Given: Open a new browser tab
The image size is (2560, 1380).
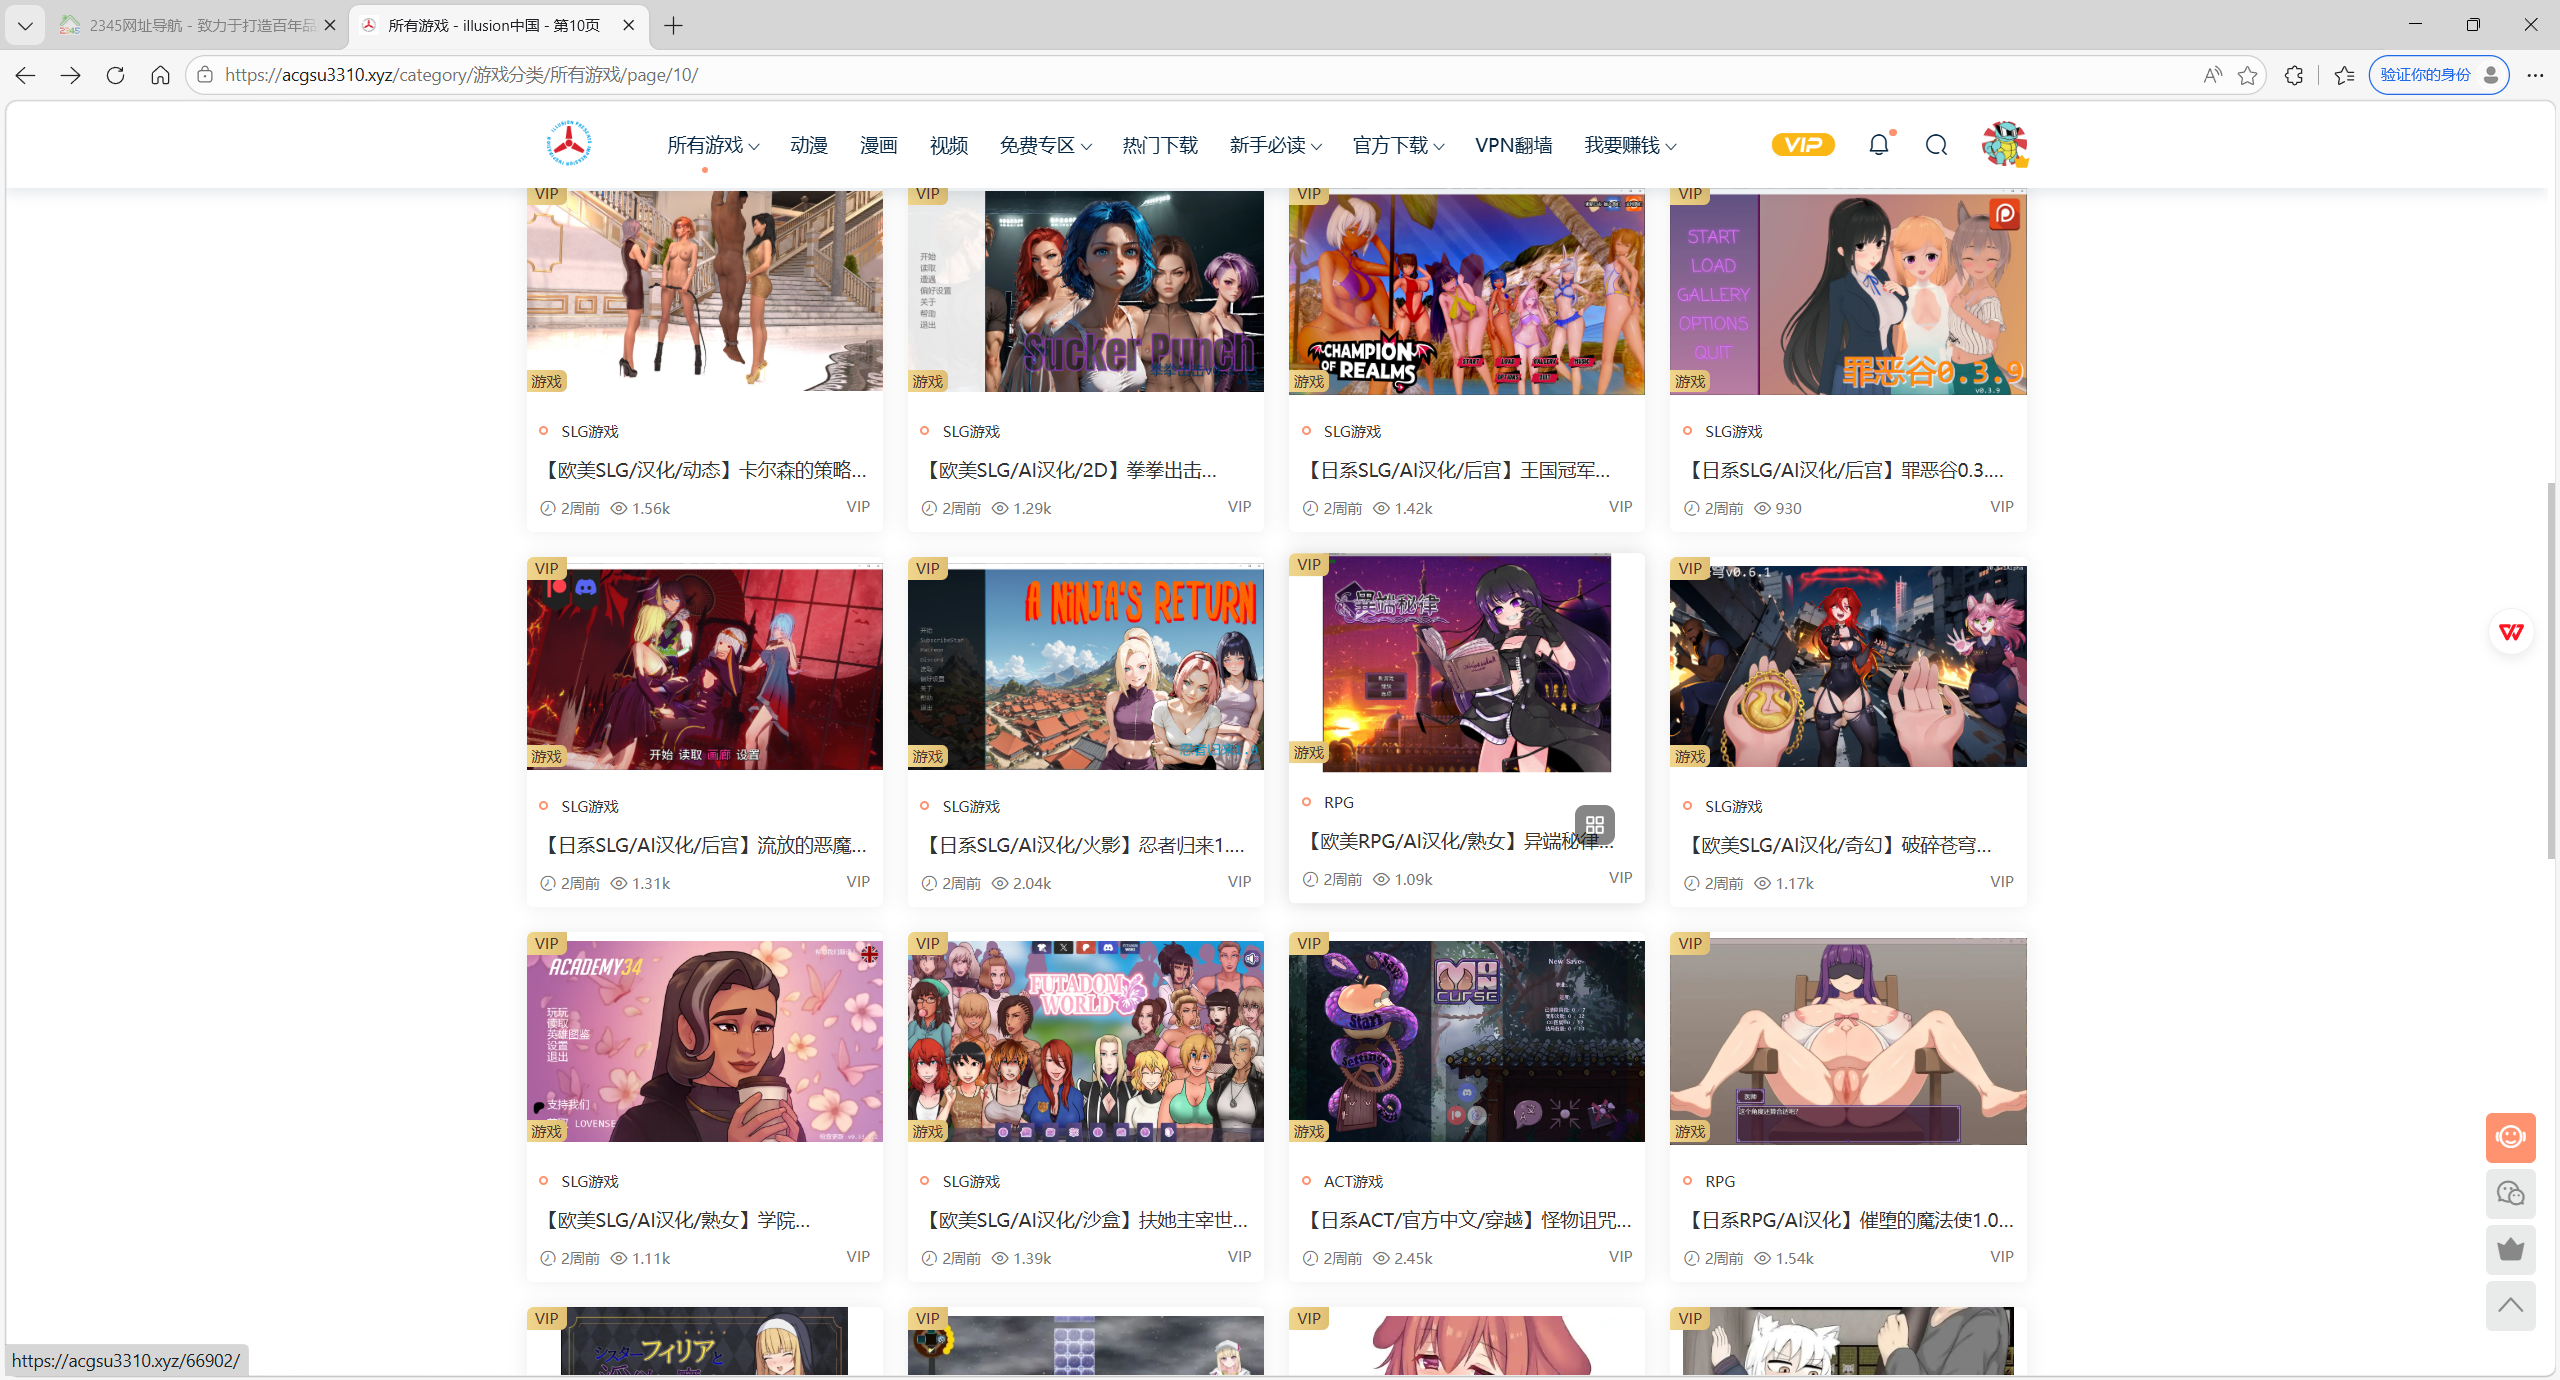Looking at the screenshot, I should pyautogui.click(x=674, y=25).
